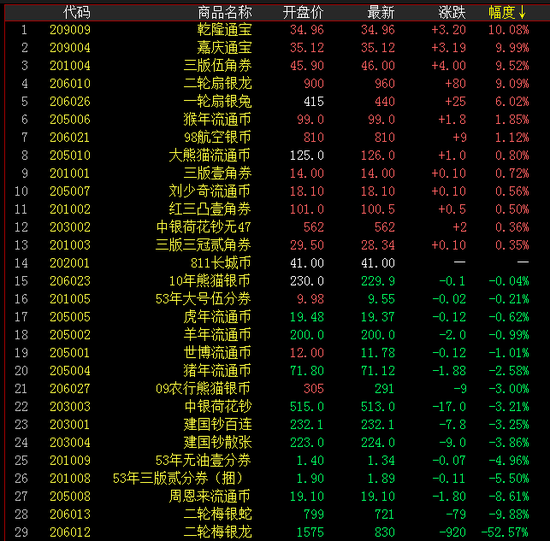Viewport: 550px width, 541px height.
Task: Click code 206012
Action: point(70,533)
